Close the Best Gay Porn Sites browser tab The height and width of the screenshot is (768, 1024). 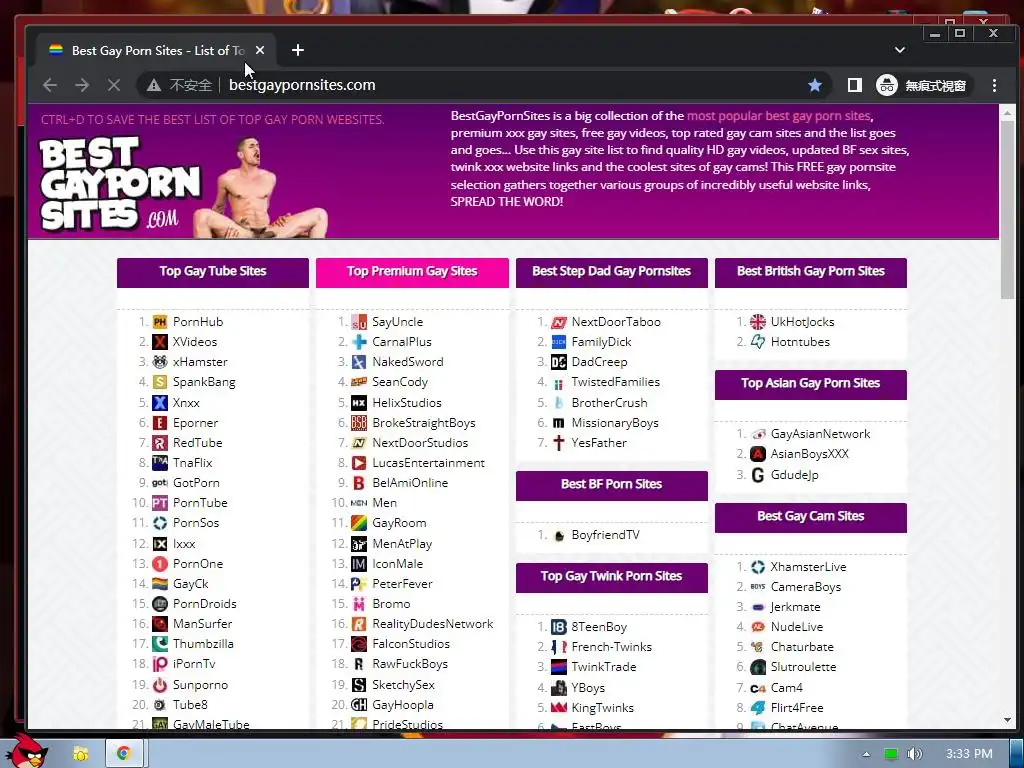[260, 50]
